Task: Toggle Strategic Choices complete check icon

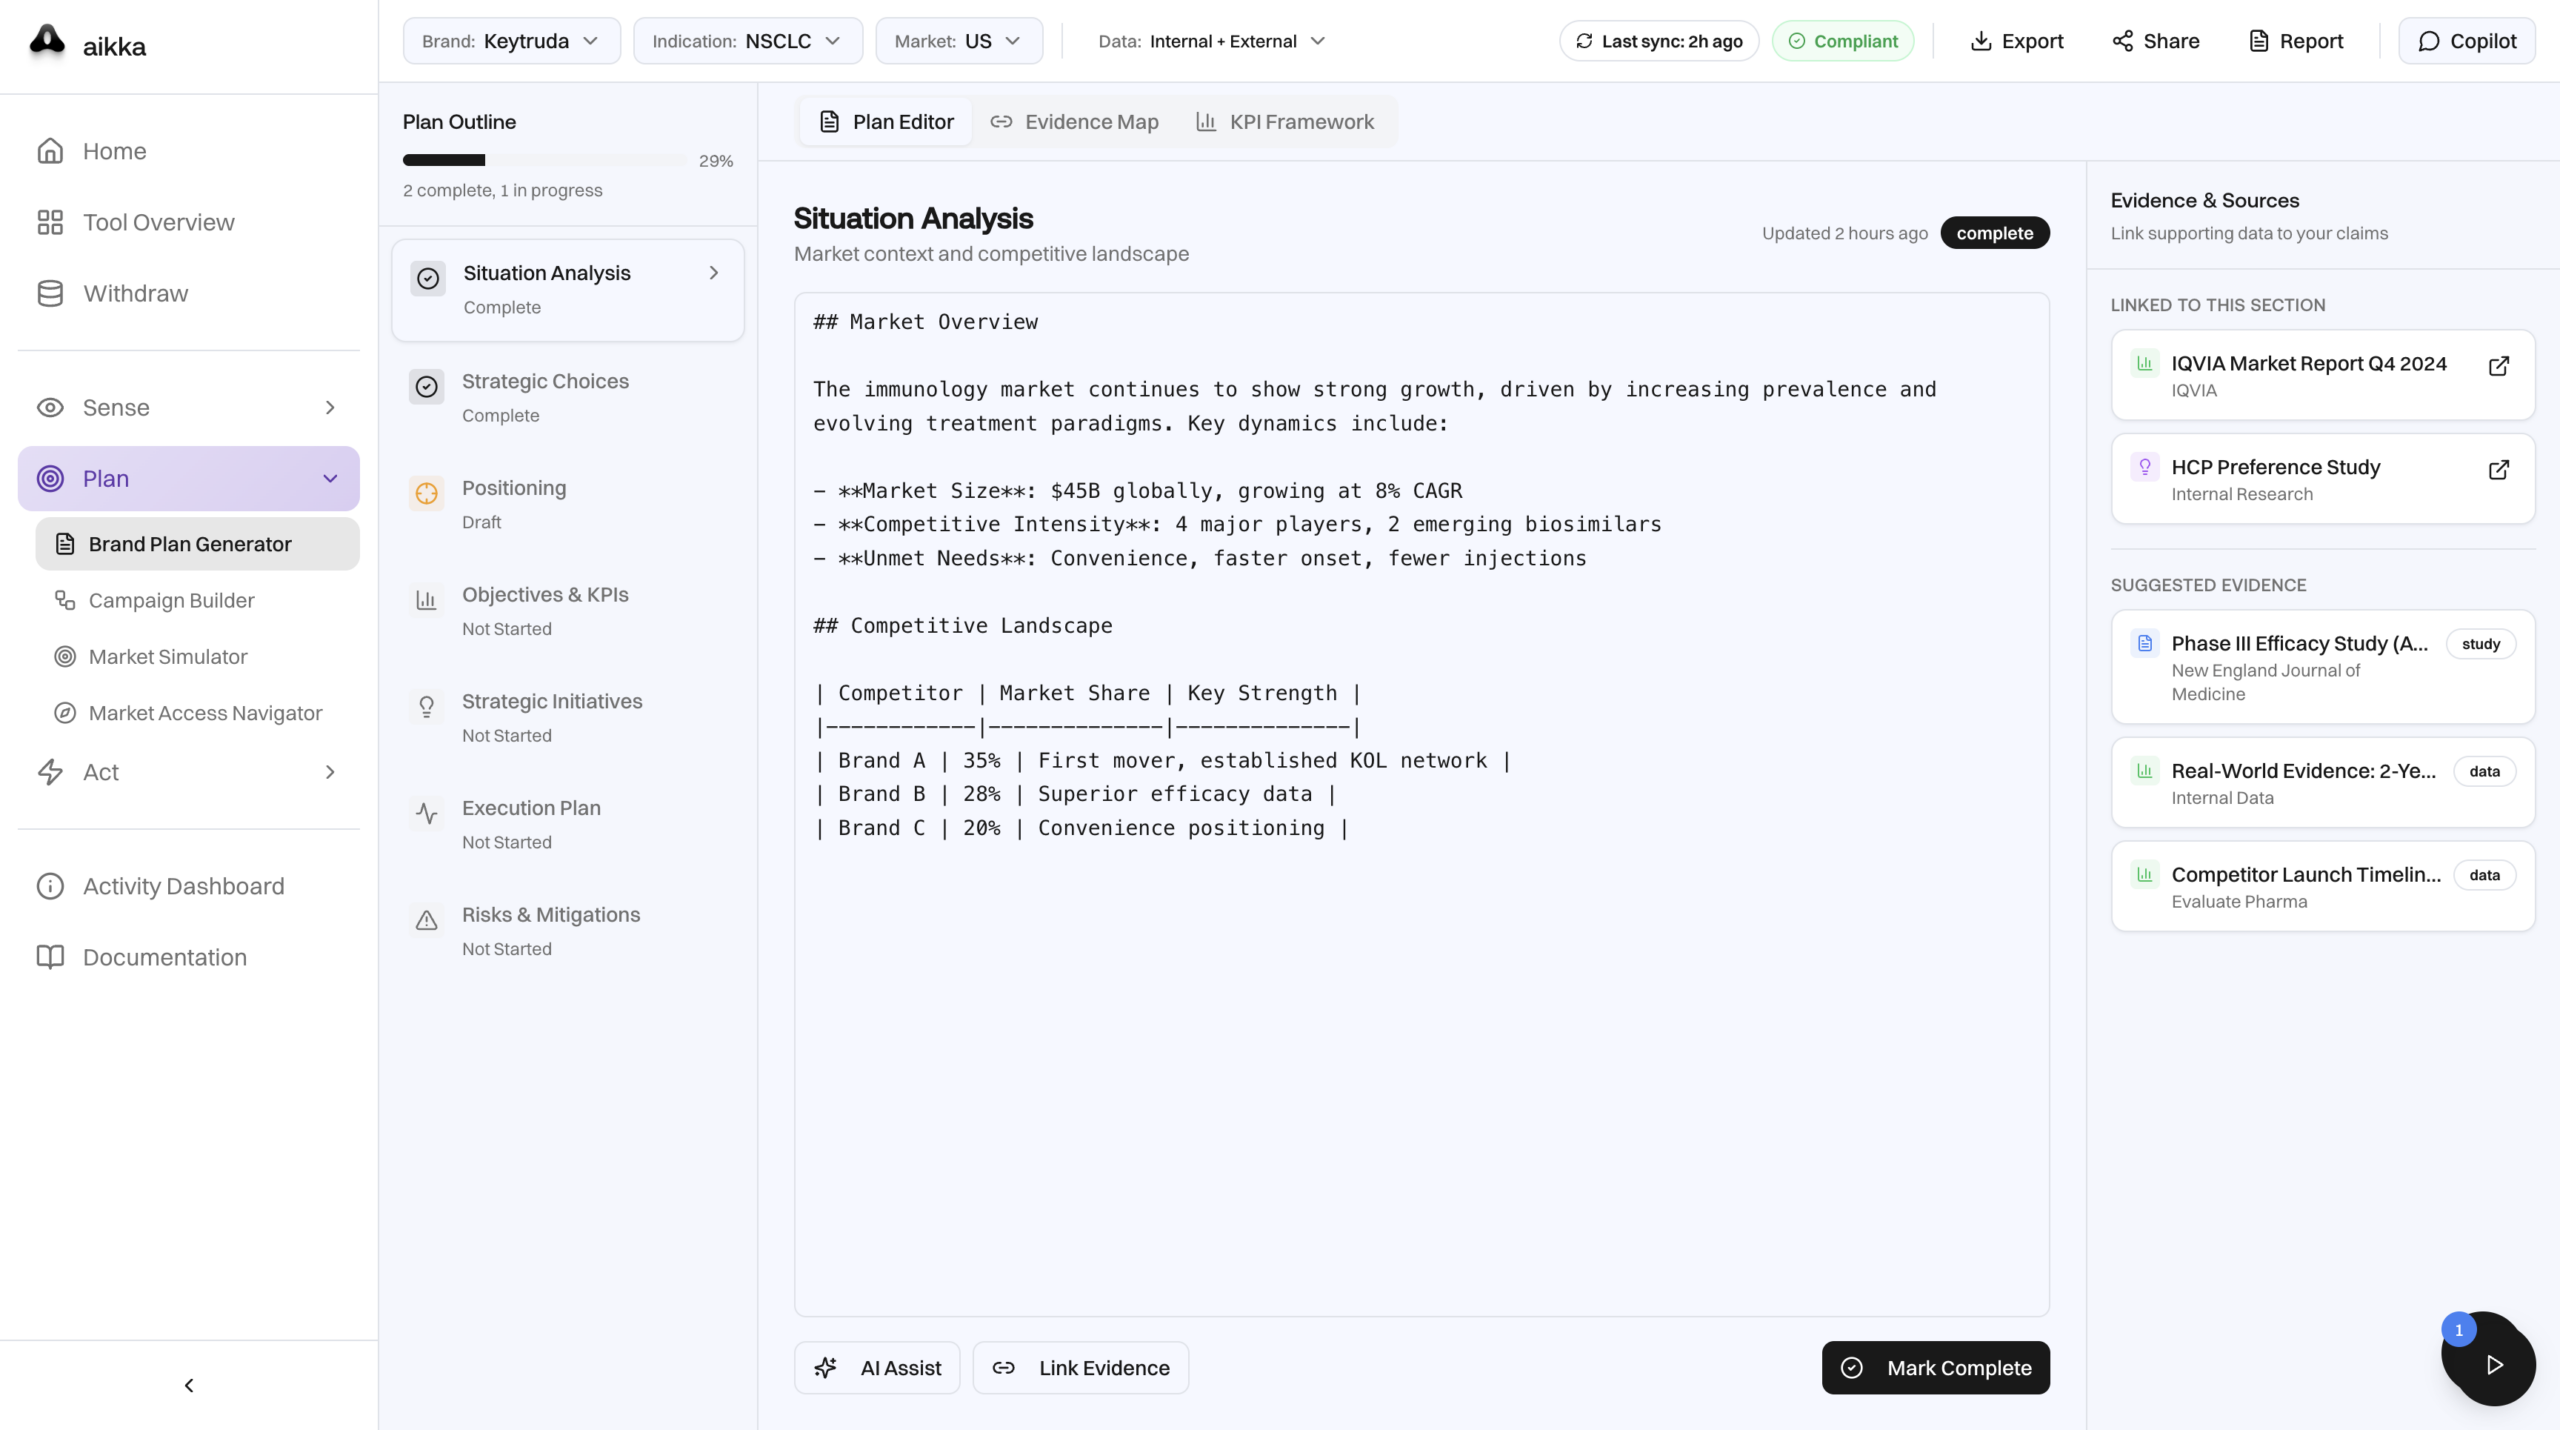Action: [427, 387]
